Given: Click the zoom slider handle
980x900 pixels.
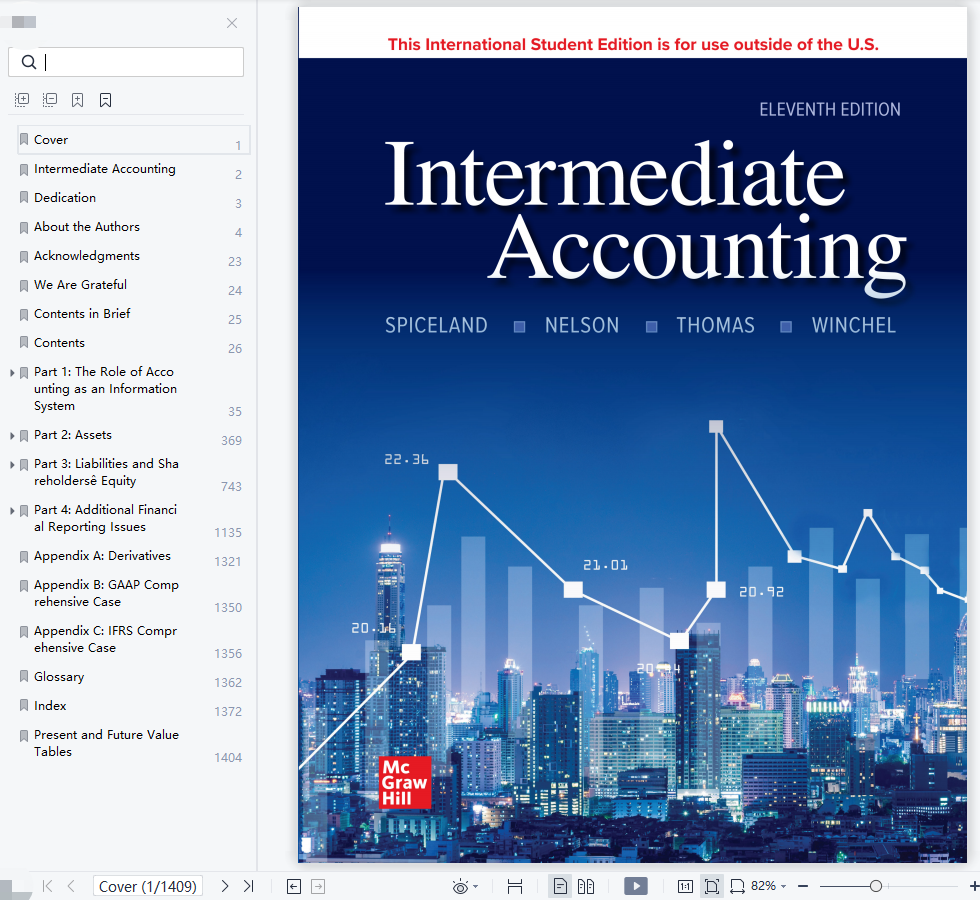Looking at the screenshot, I should [x=876, y=886].
